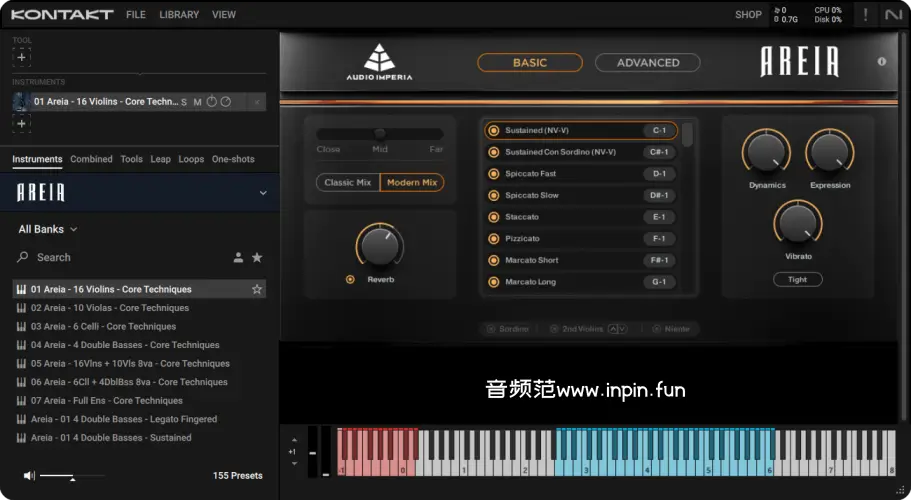Click the Audio Imperia logo
The height and width of the screenshot is (500, 911).
[379, 62]
